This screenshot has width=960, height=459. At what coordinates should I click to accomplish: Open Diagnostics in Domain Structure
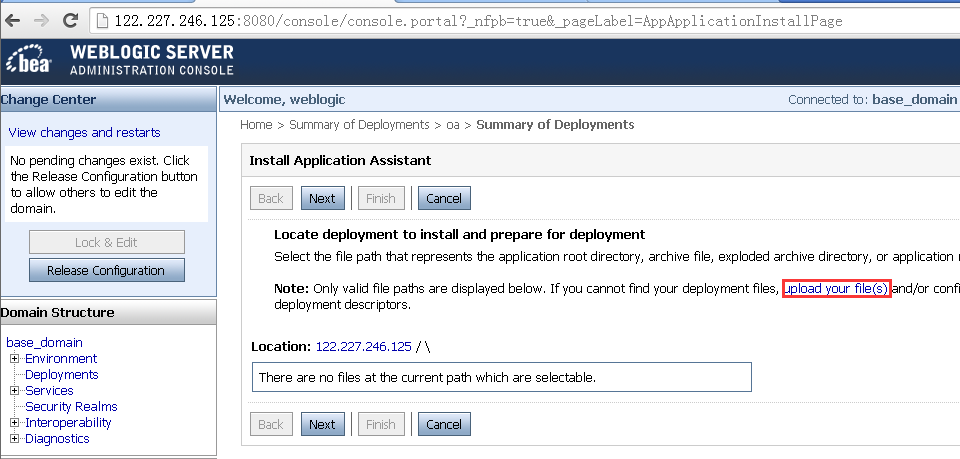pos(57,438)
